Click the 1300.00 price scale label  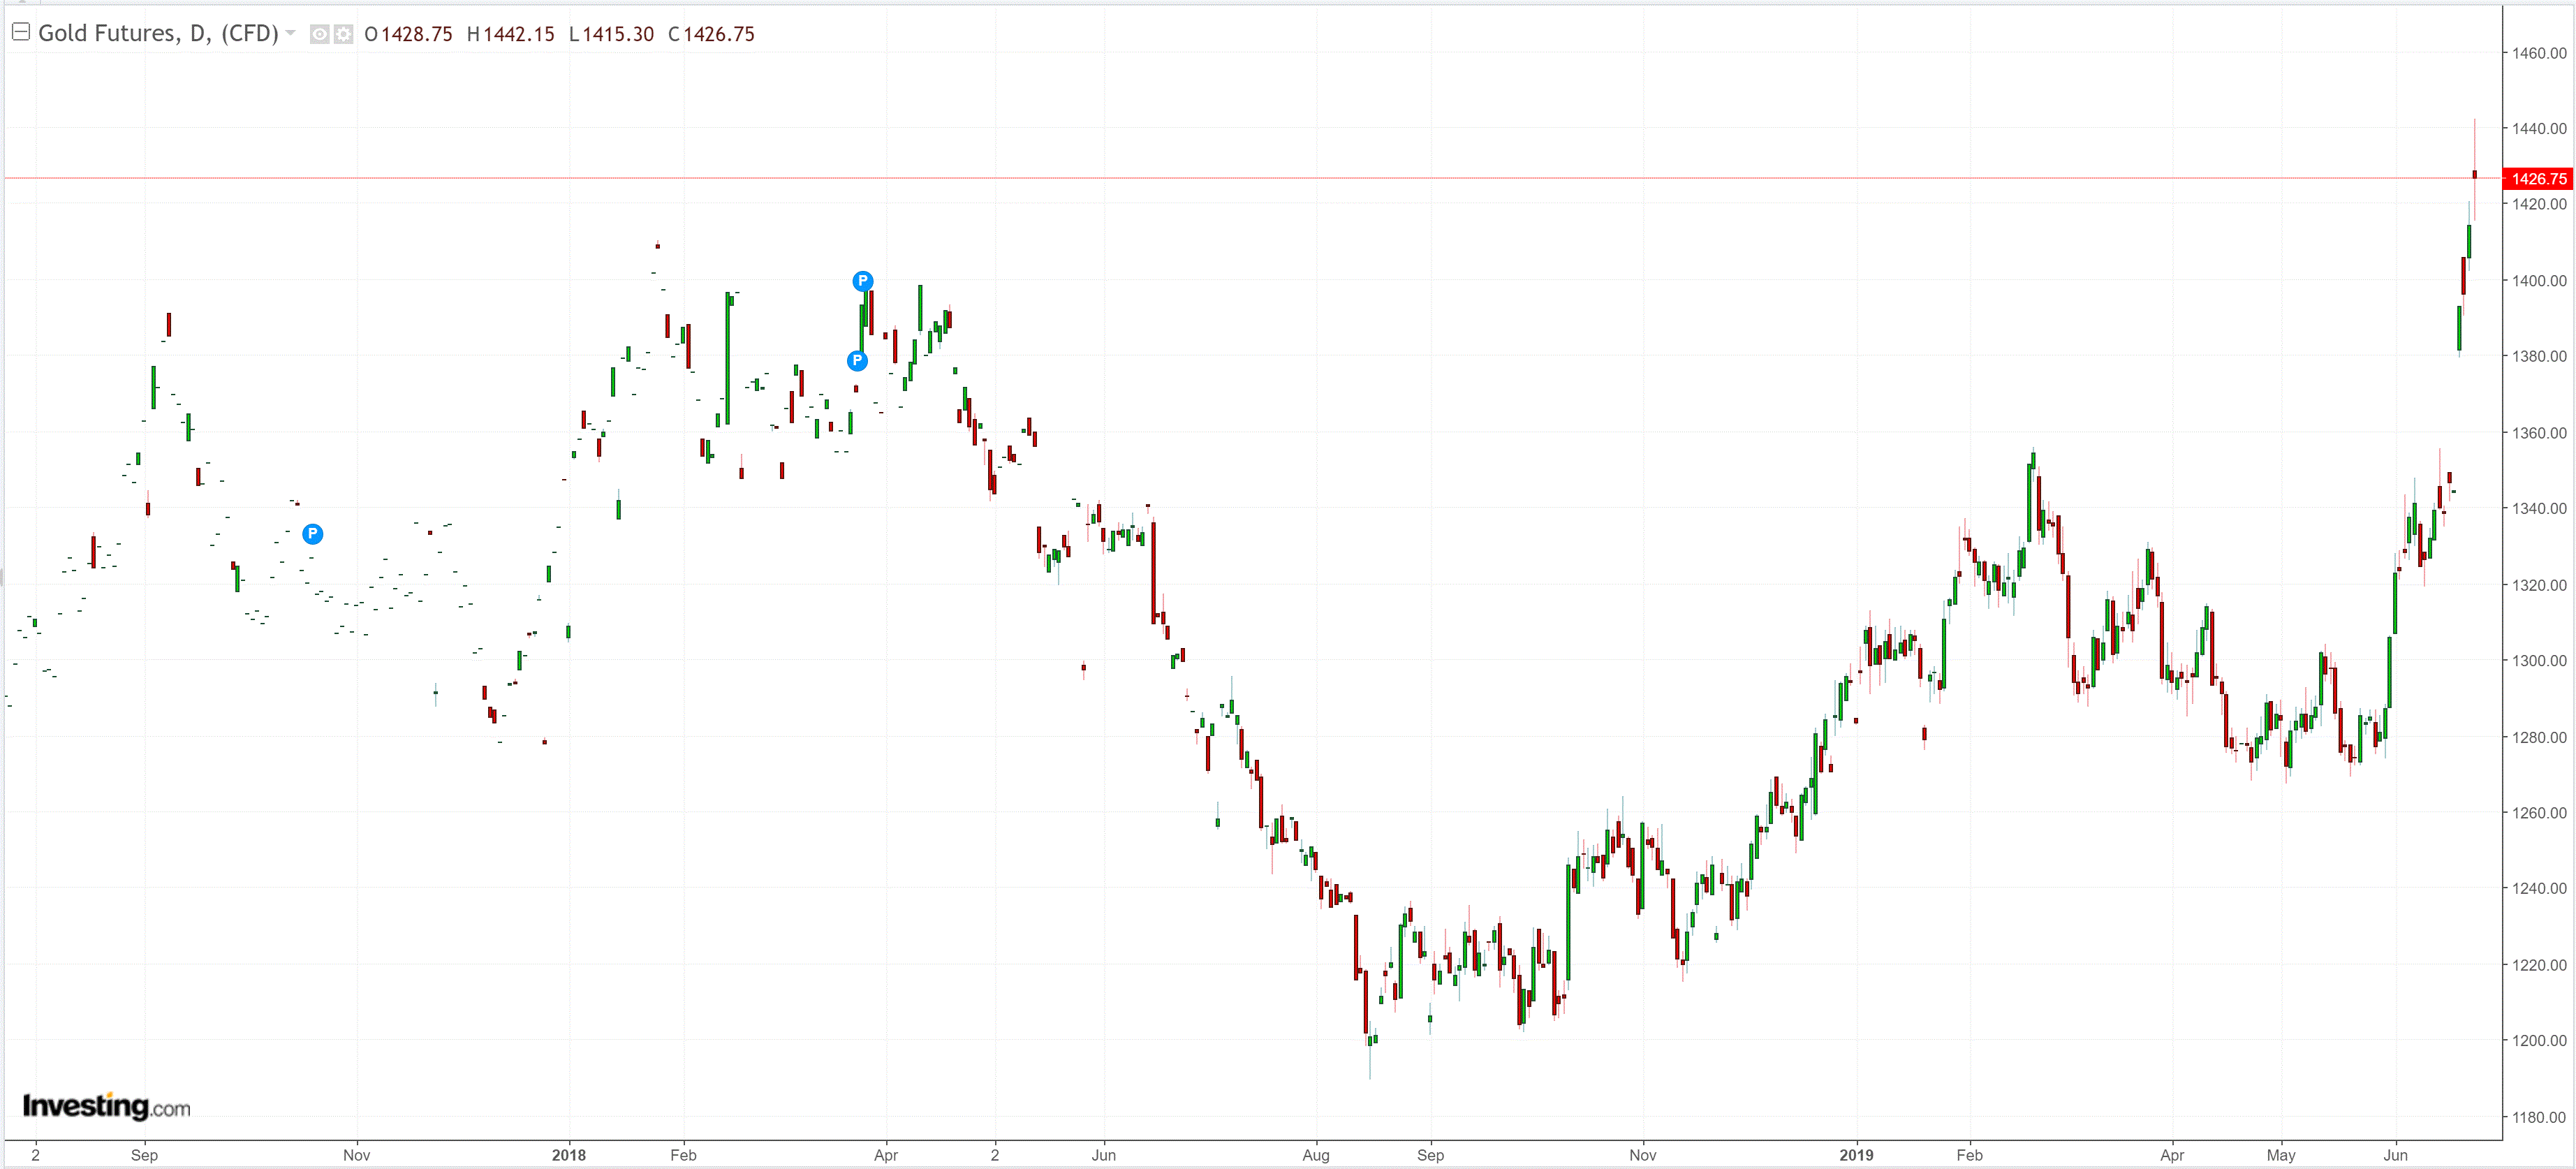2538,661
